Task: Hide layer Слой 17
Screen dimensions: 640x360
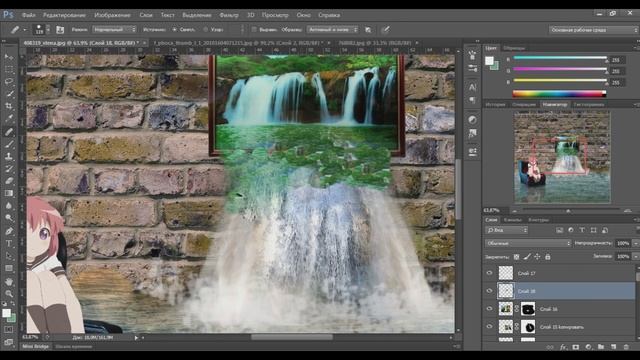Action: point(489,273)
